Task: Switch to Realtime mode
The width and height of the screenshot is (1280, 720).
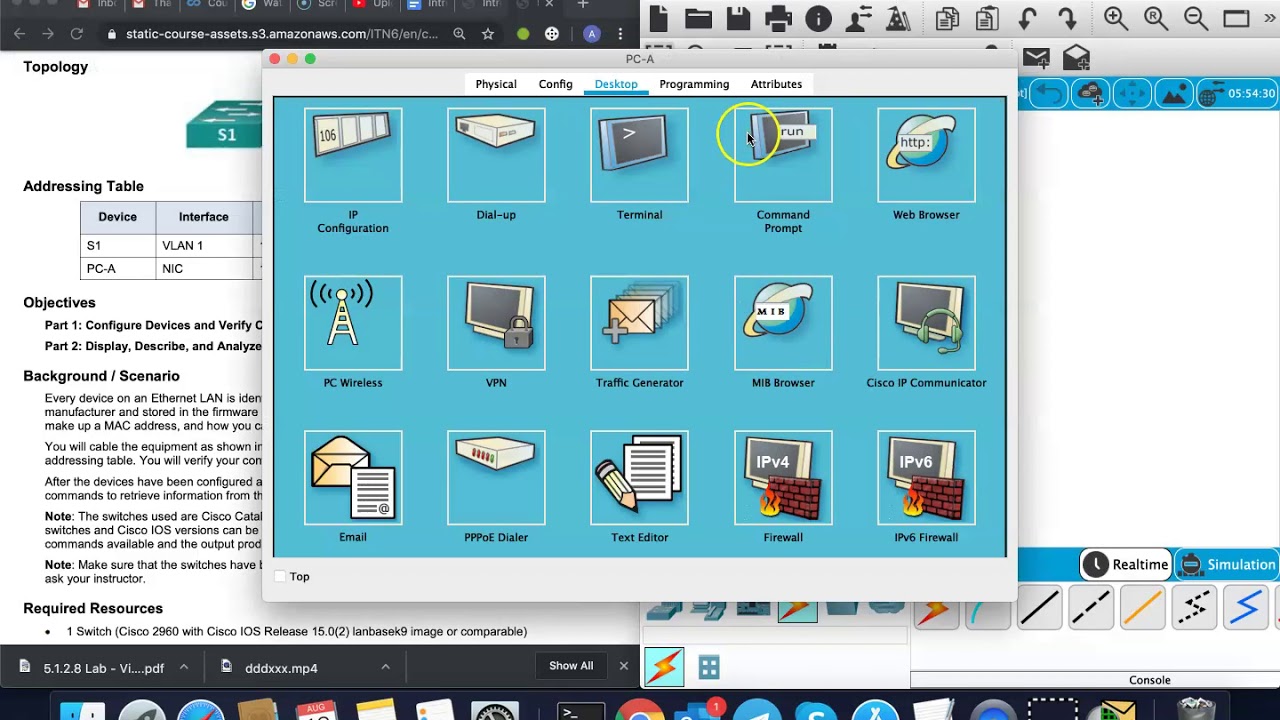Action: (1128, 564)
